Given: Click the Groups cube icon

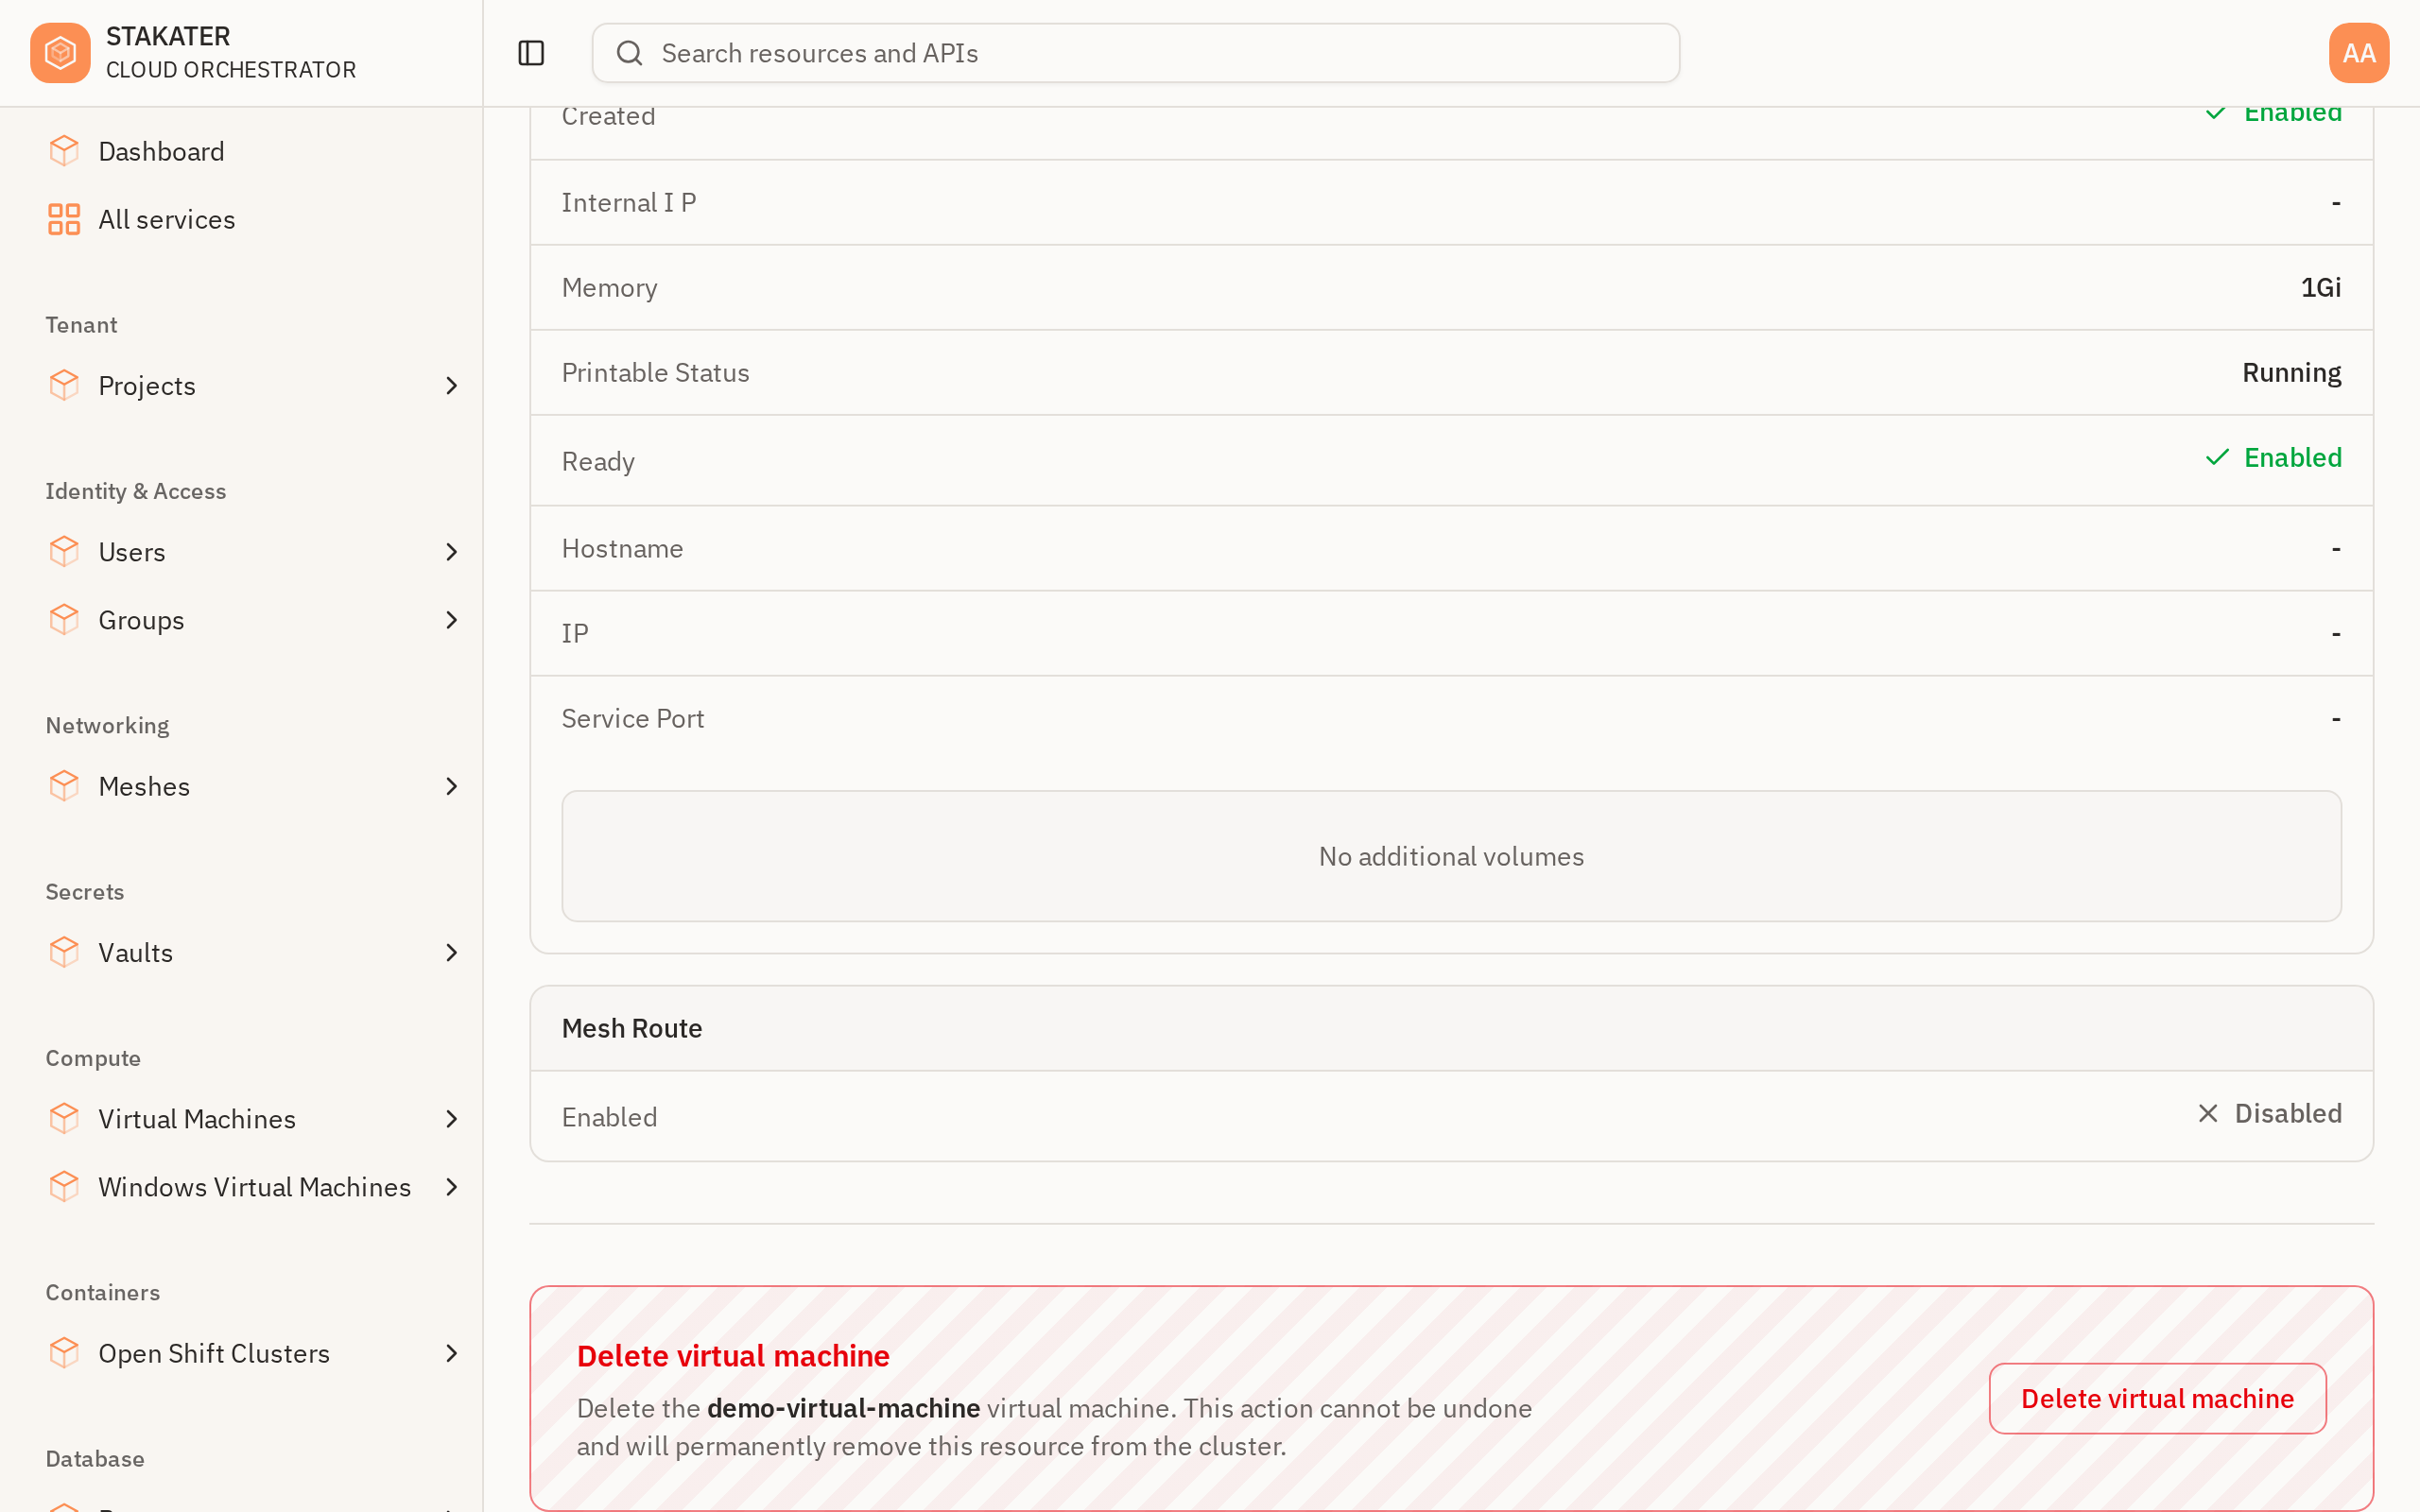Looking at the screenshot, I should click(x=64, y=619).
